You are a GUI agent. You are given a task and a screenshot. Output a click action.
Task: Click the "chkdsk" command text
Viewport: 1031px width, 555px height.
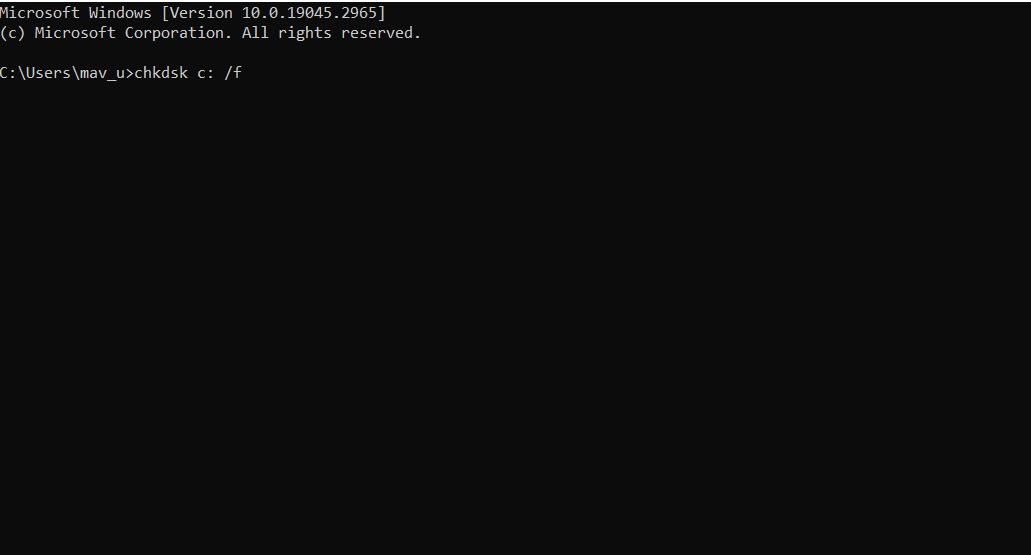(161, 73)
